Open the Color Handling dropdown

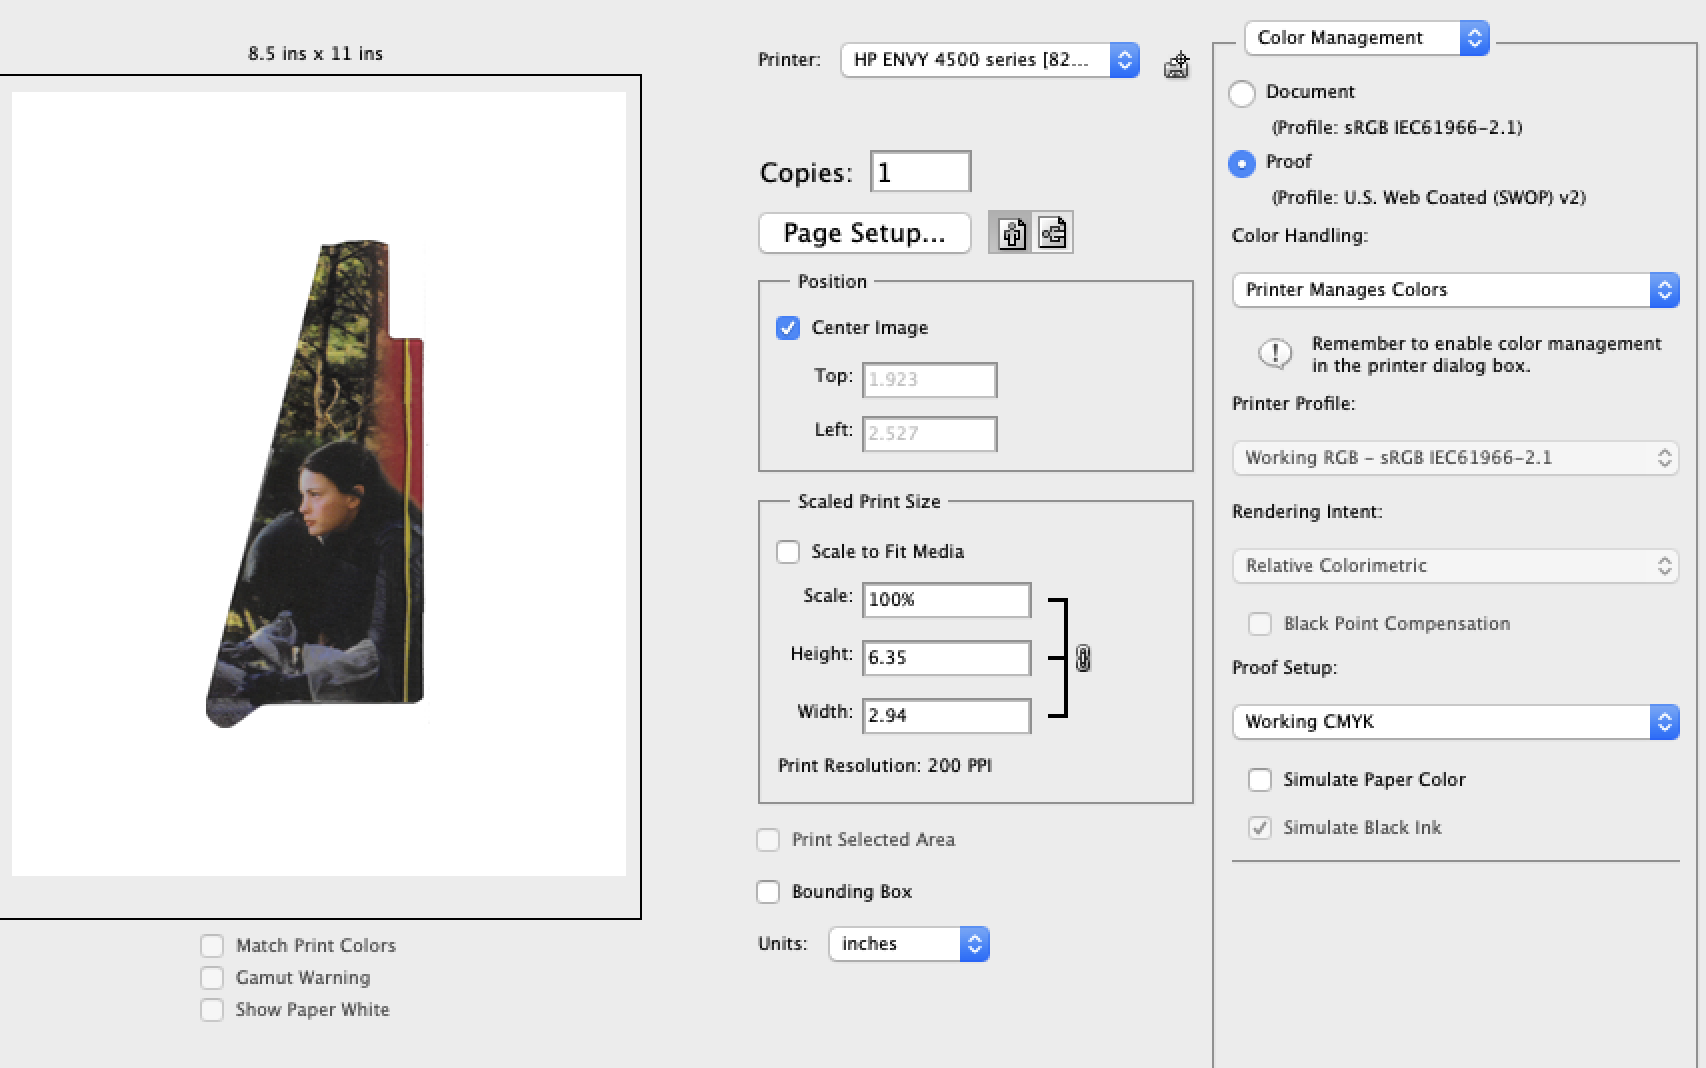[1454, 290]
